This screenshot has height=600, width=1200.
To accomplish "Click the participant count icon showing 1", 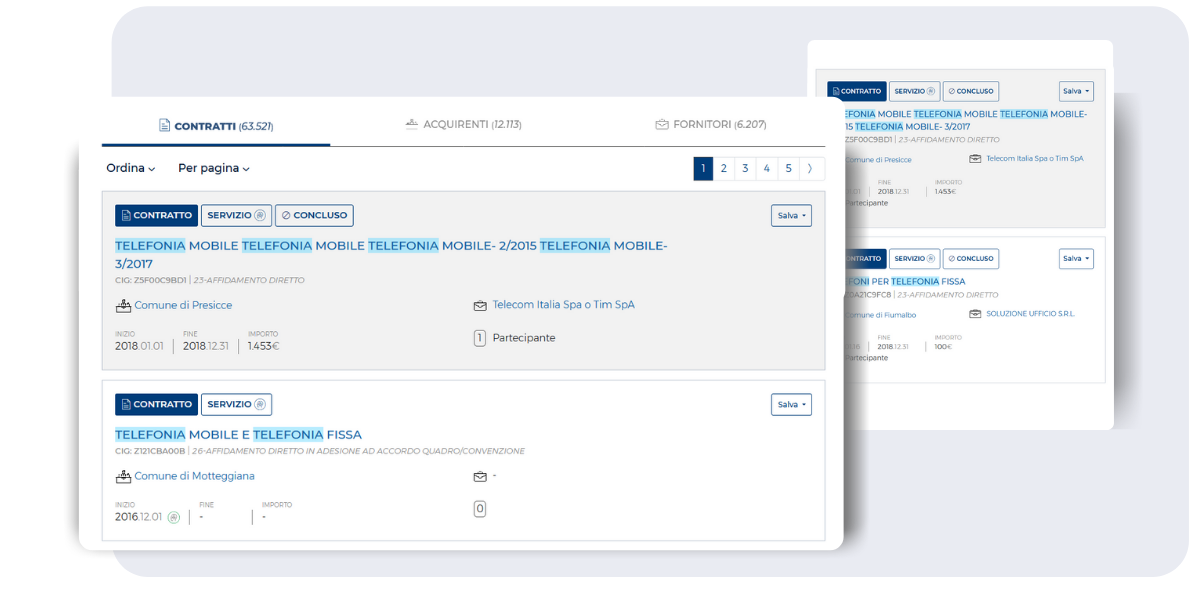I will click(480, 338).
